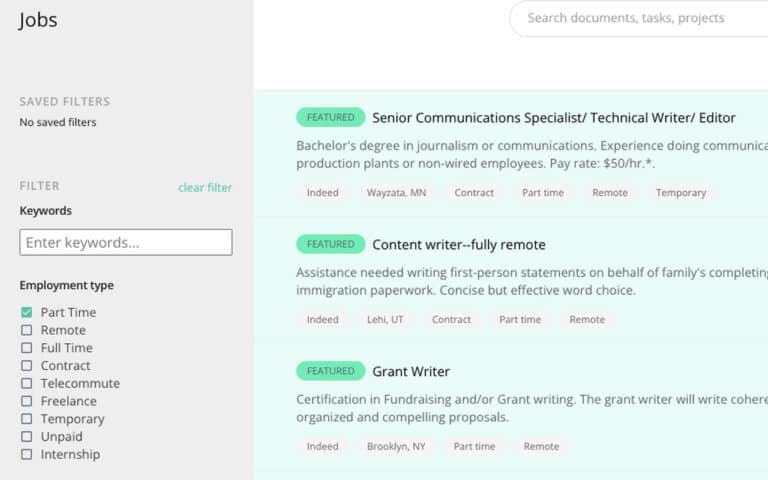Click the clear filter link
Screen dimensions: 768x480
[205, 187]
